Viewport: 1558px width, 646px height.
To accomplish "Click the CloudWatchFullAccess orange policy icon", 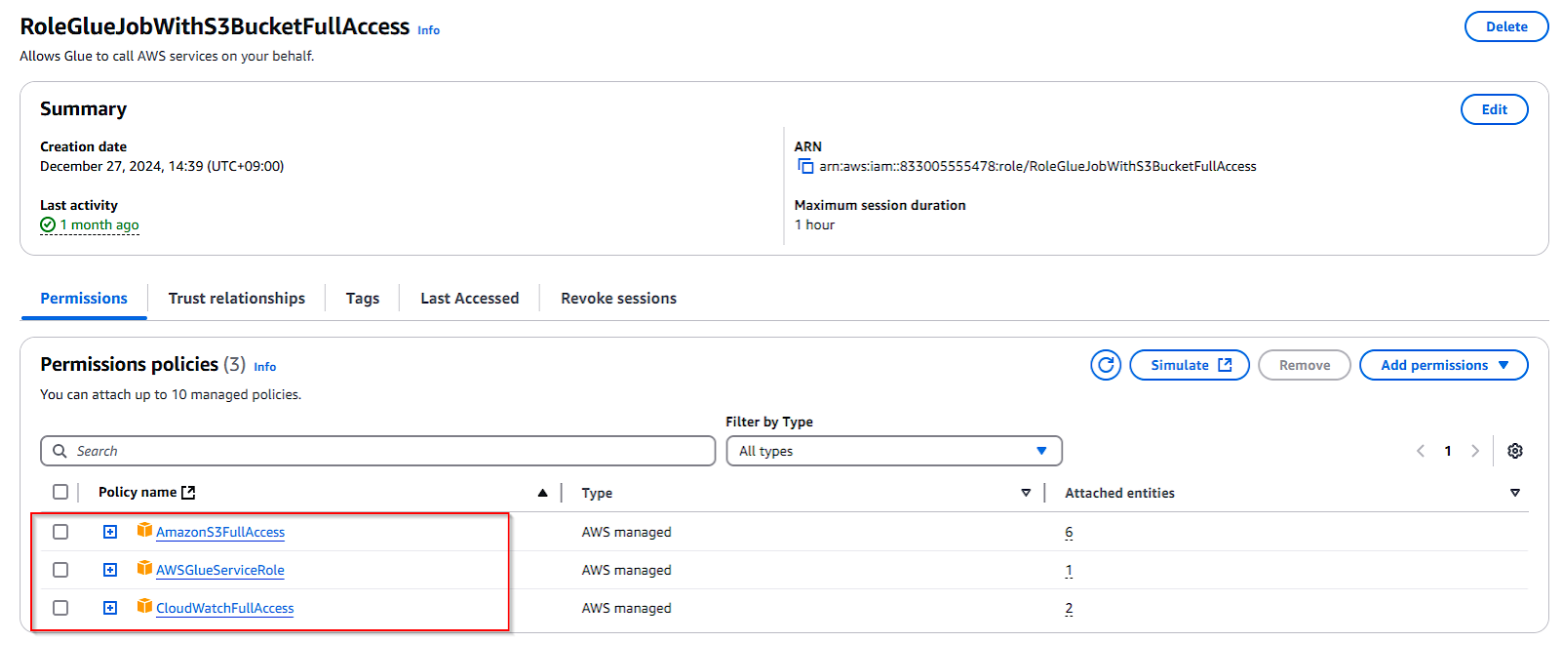I will click(x=144, y=607).
